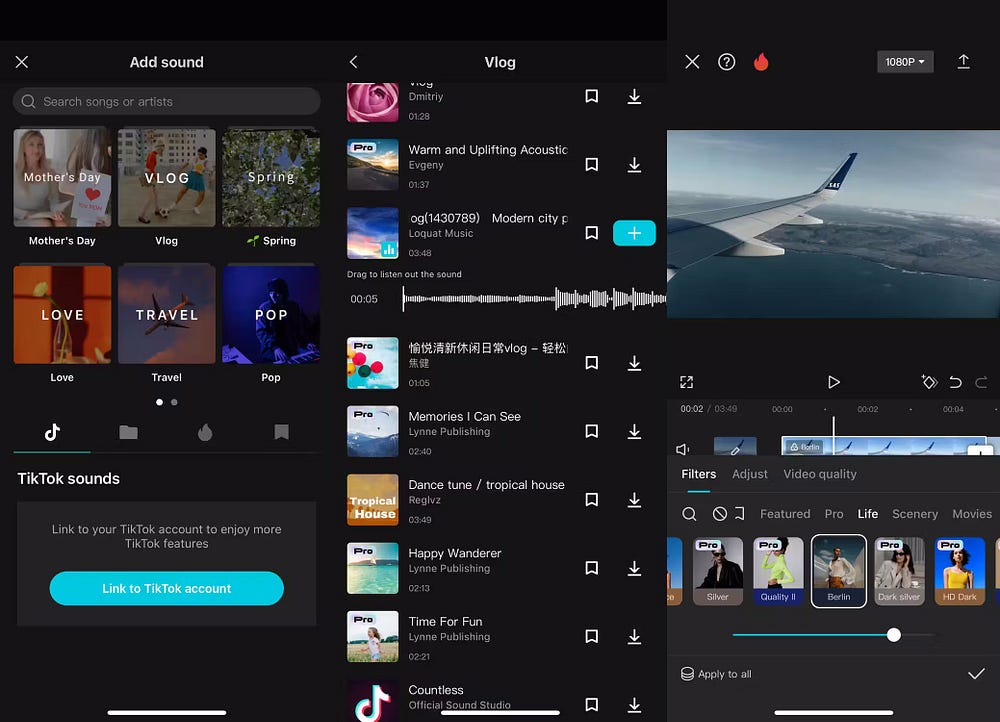This screenshot has height=722, width=1000.
Task: Undo the last edit
Action: (x=955, y=382)
